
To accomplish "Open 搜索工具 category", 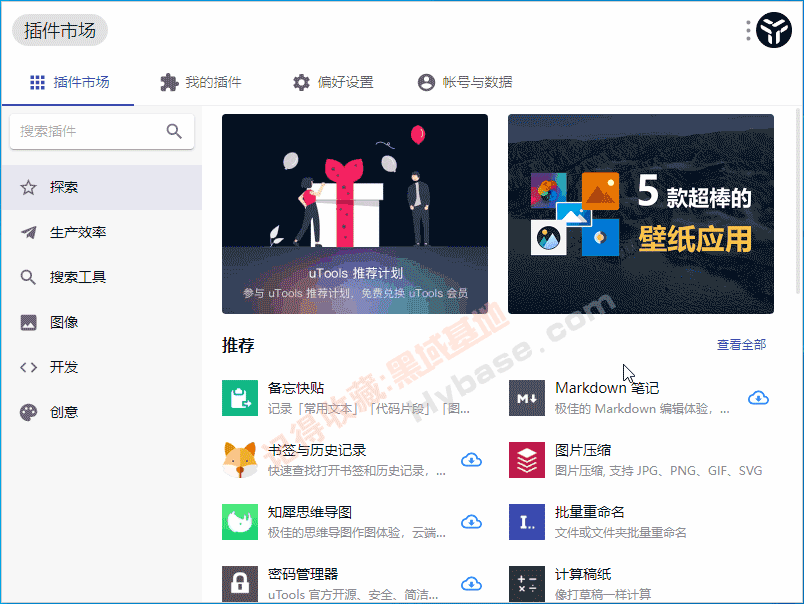I will click(x=102, y=277).
